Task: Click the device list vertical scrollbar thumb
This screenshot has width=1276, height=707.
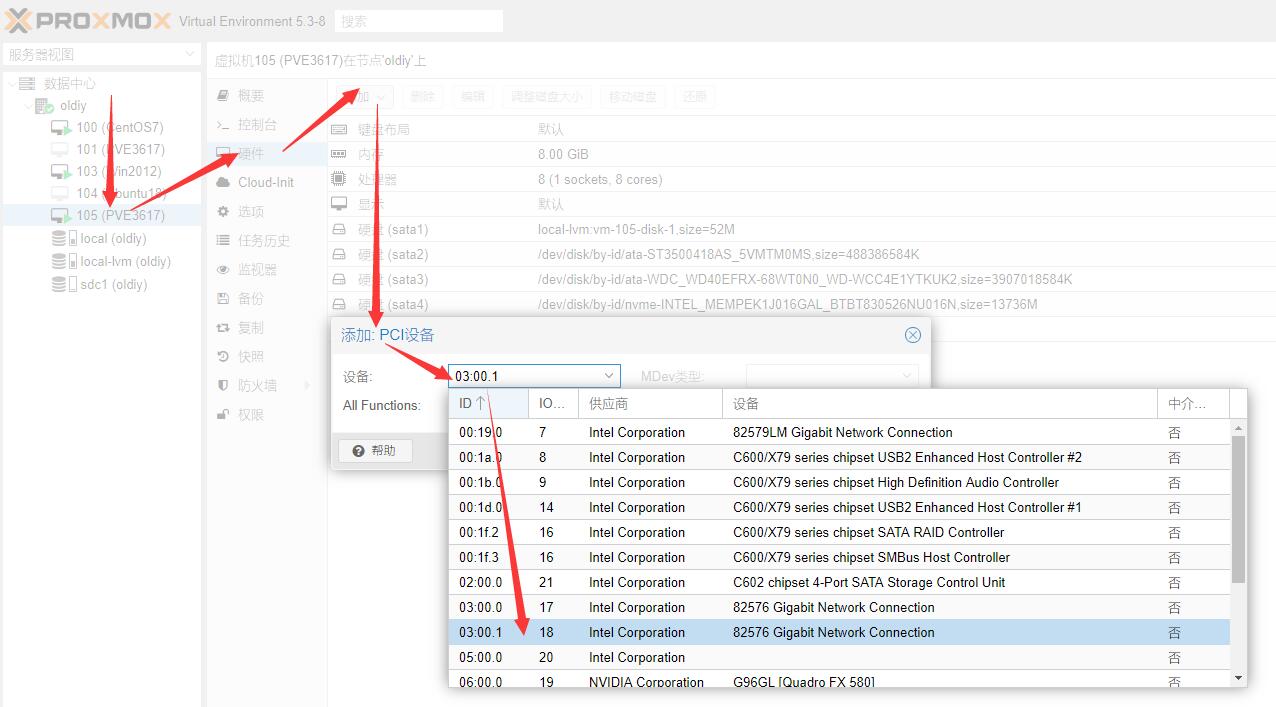Action: tap(1239, 510)
